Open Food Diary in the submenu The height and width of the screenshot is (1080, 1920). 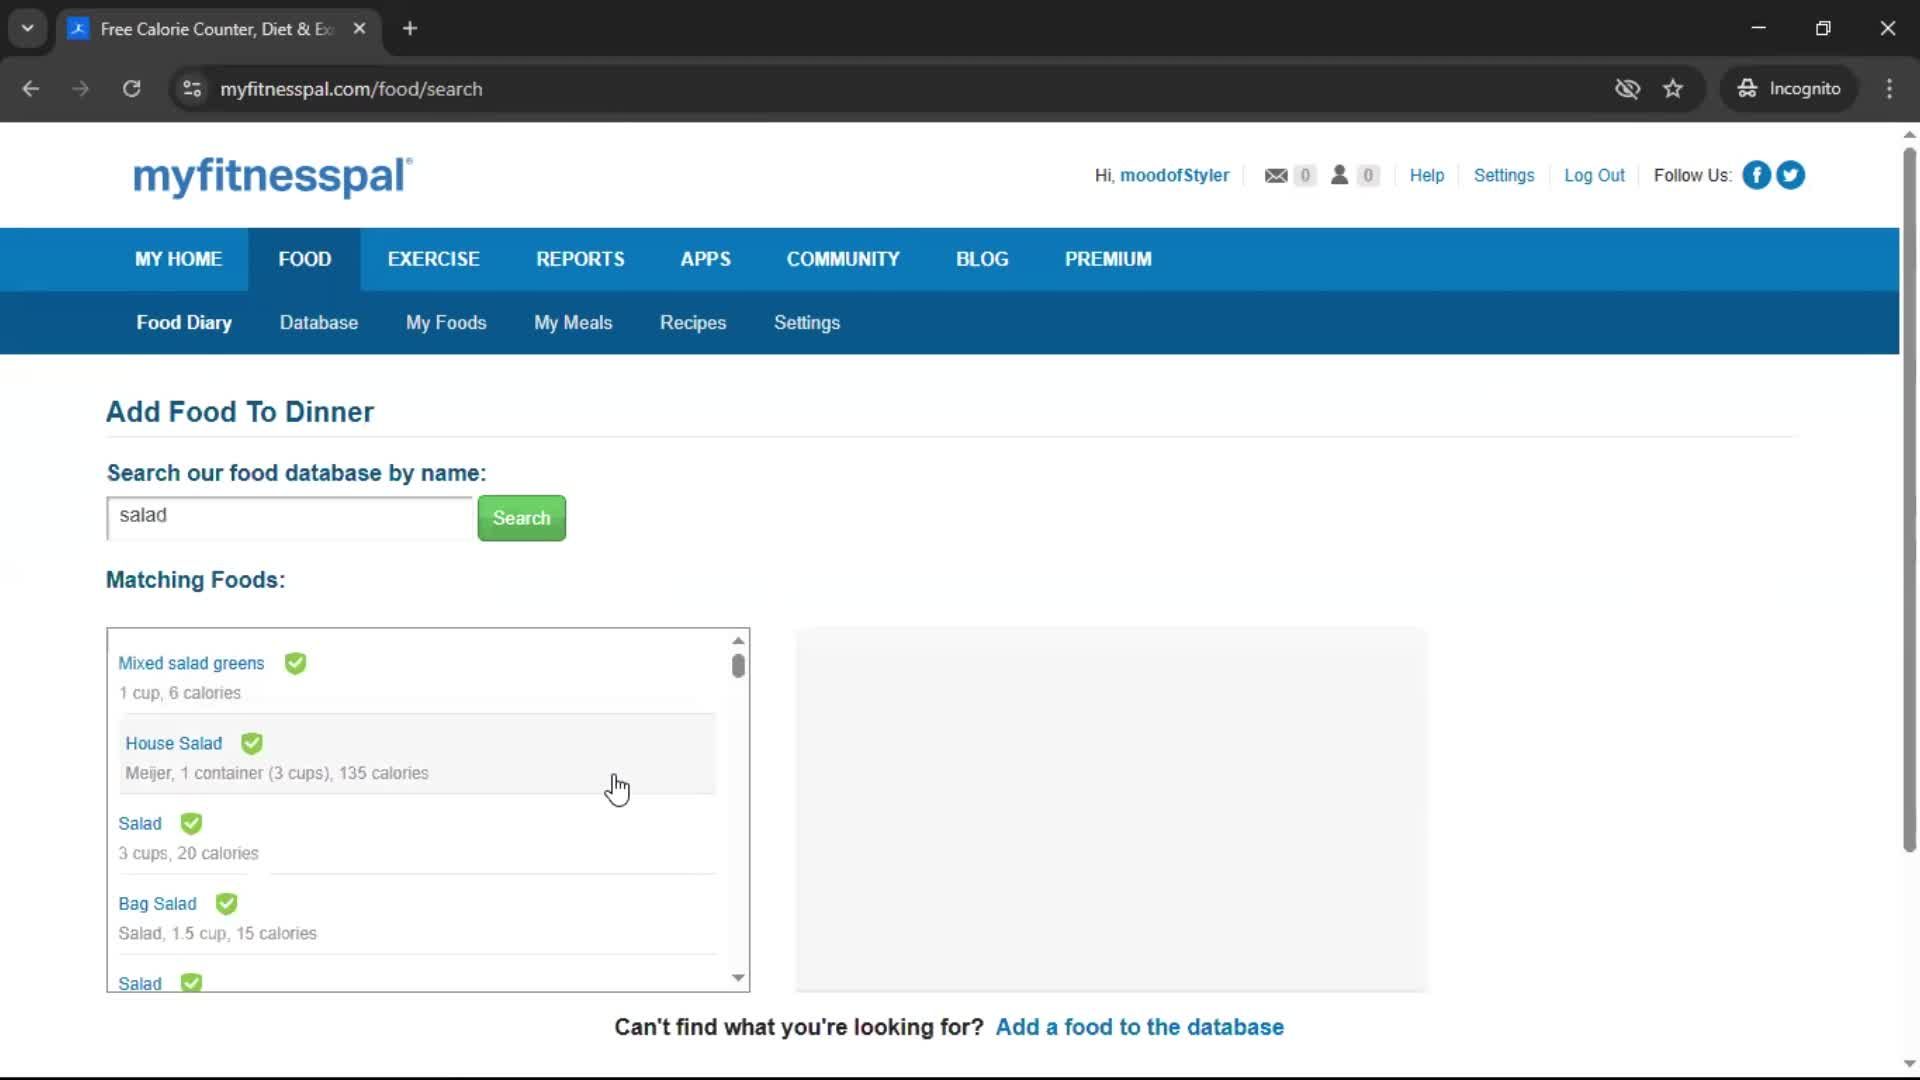pos(184,322)
